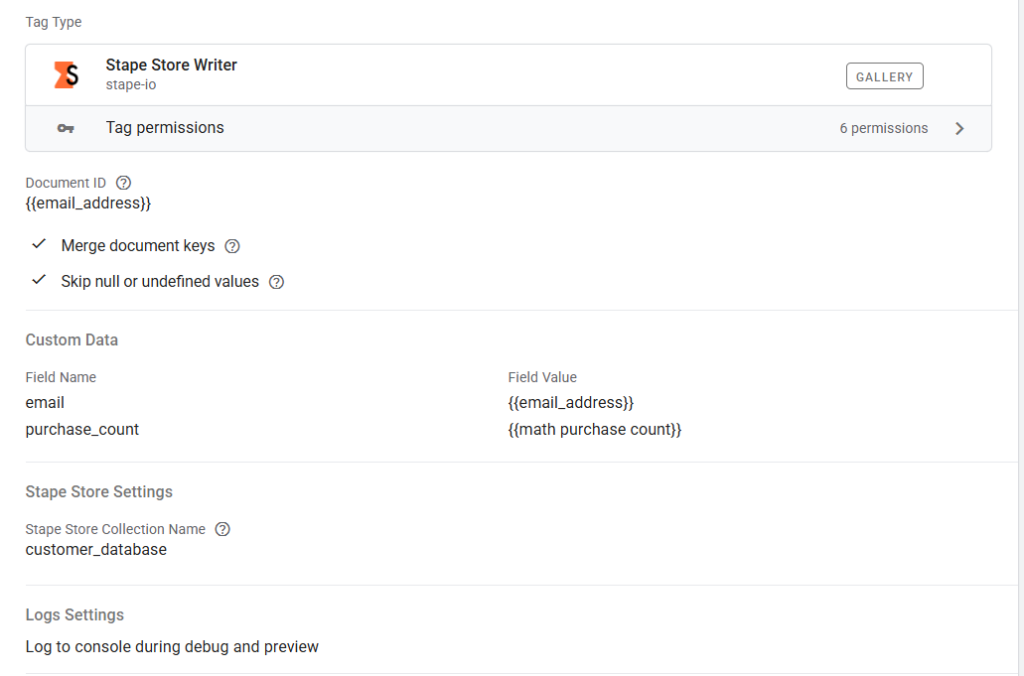1024x676 pixels.
Task: Expand permissions with the right chevron arrow
Action: tap(959, 129)
